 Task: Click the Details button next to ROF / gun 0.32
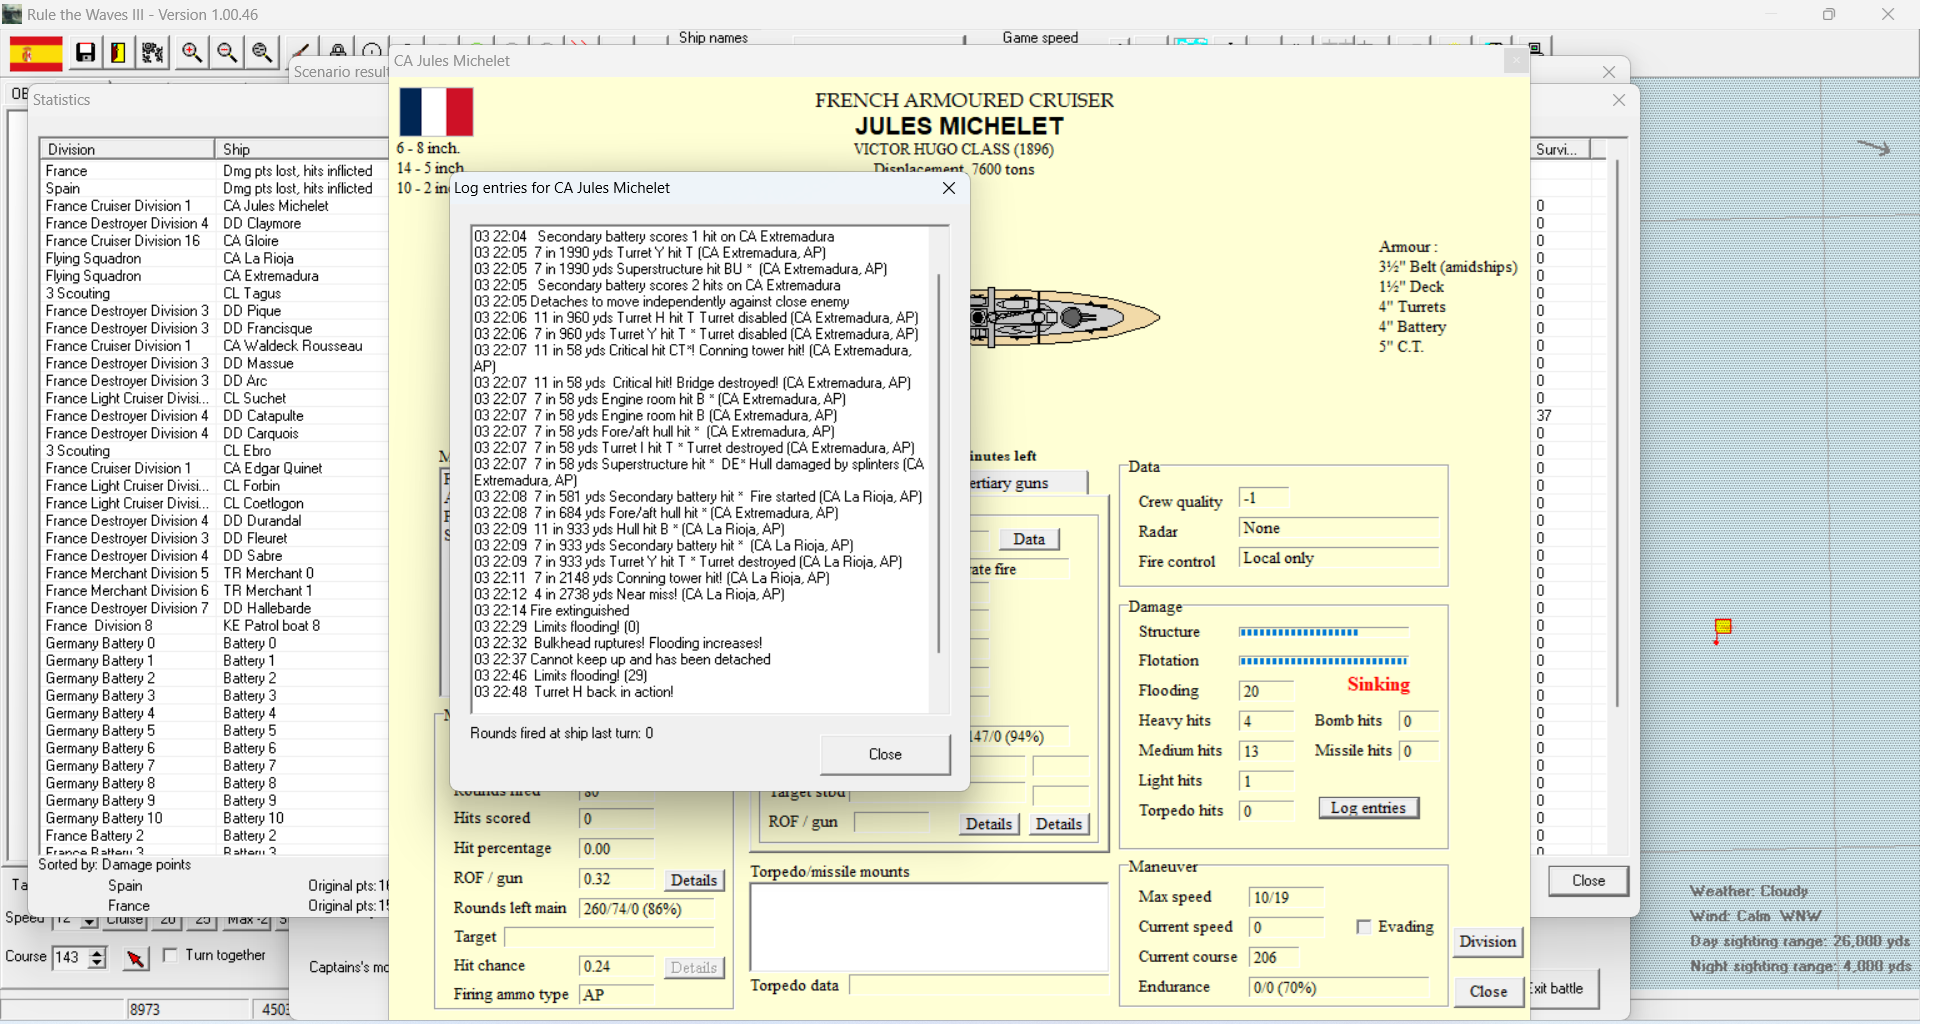coord(694,880)
